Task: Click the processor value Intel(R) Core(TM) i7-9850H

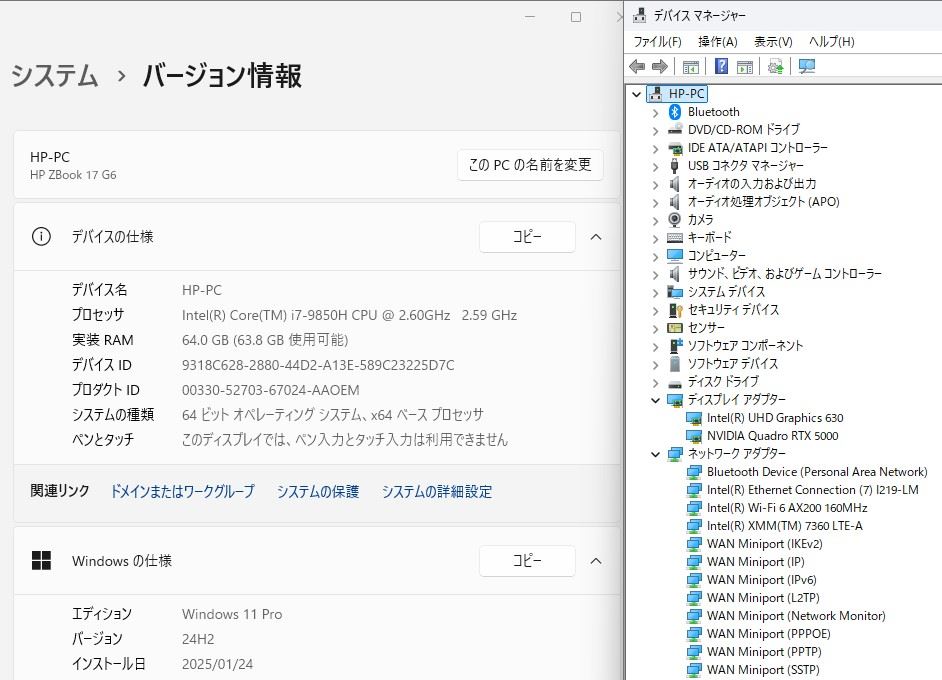Action: click(x=349, y=315)
